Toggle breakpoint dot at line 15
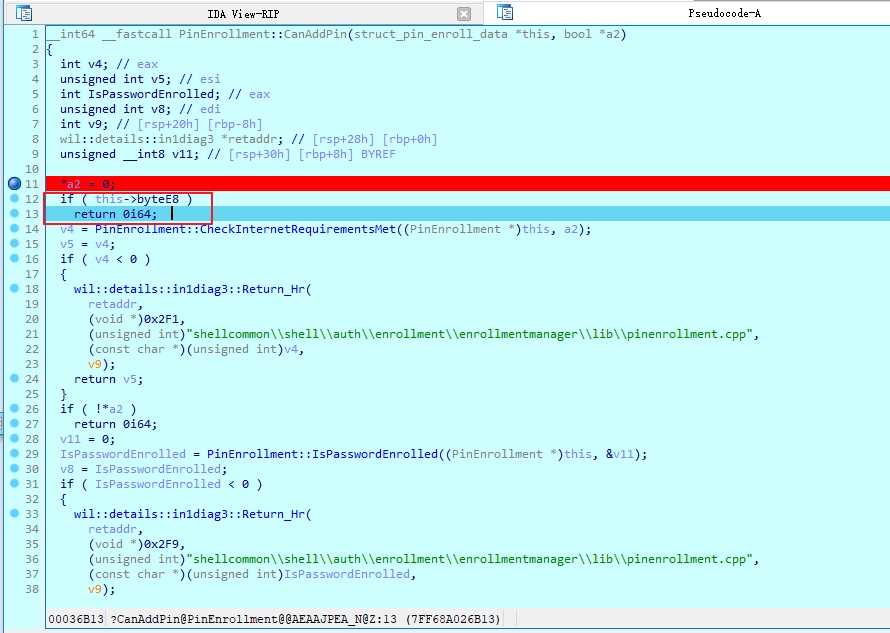The image size is (890, 633). coord(14,243)
